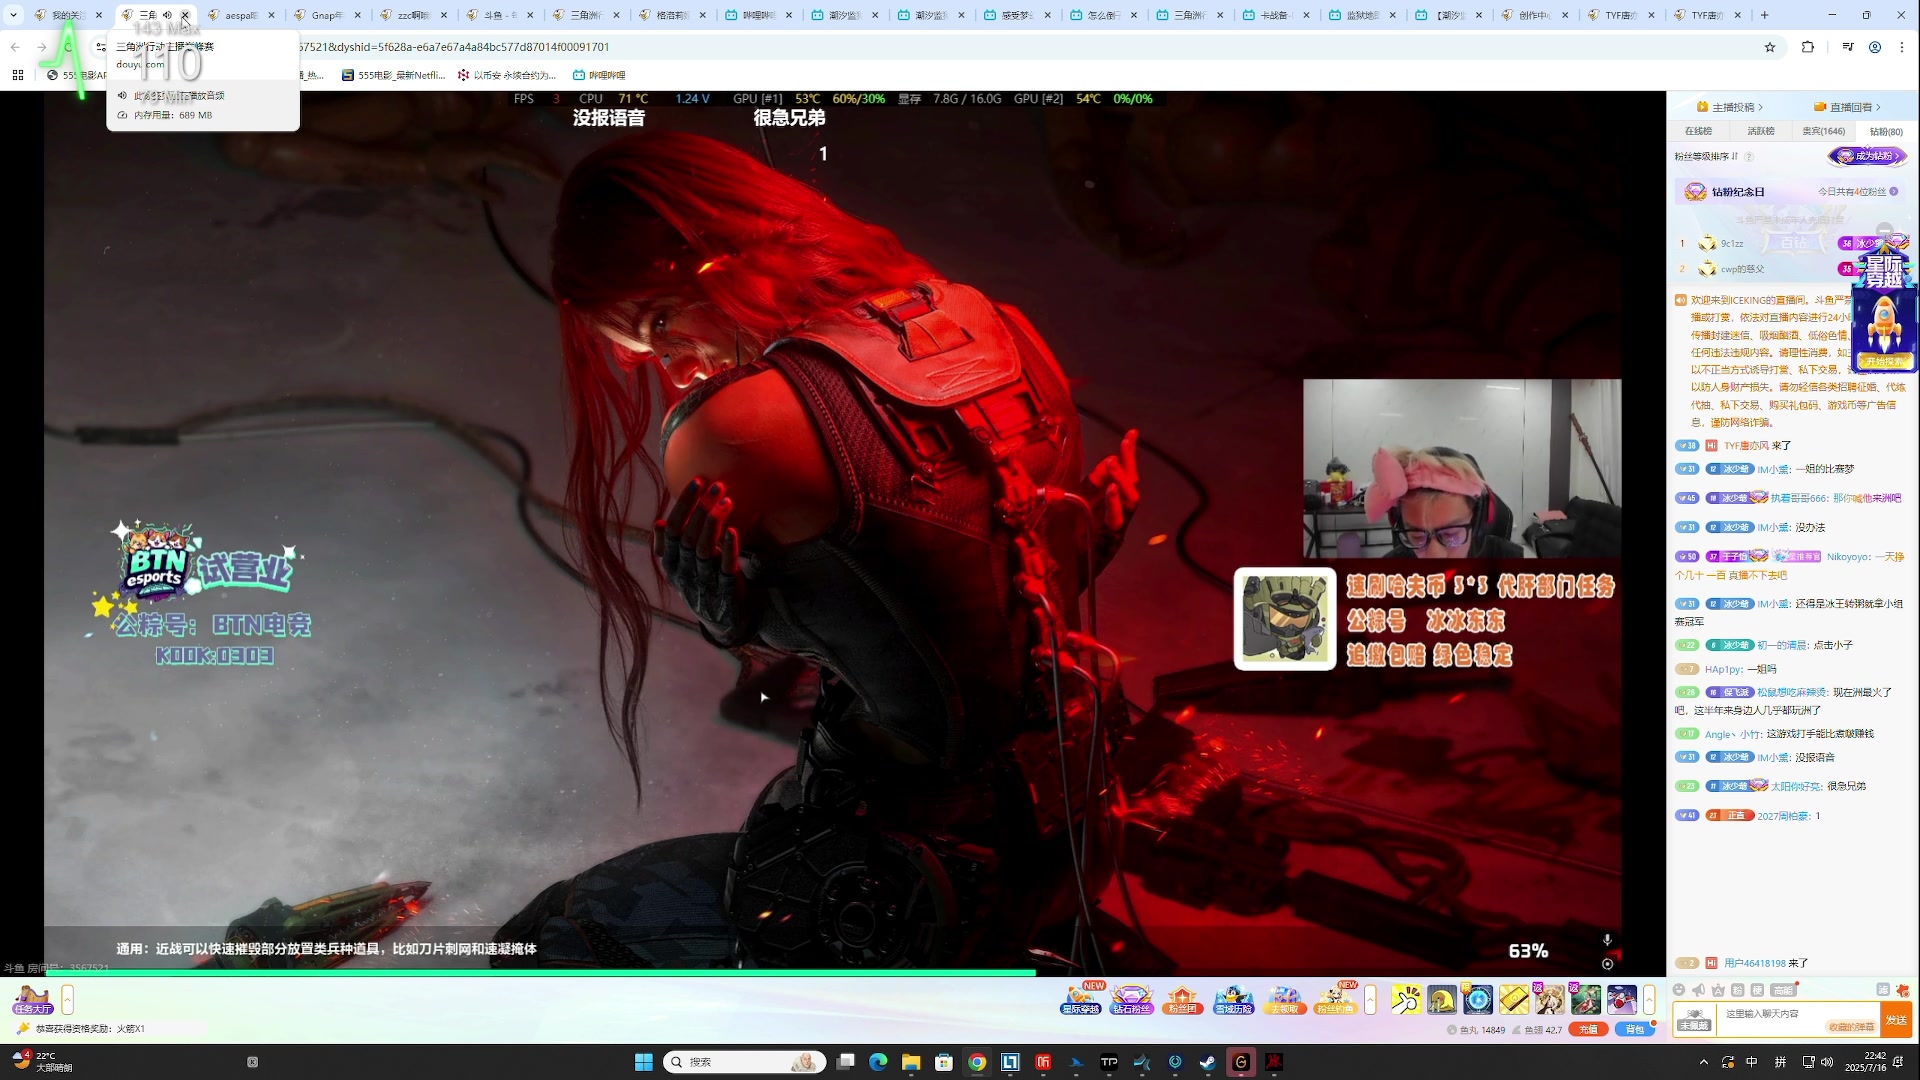
Task: Click the microphone icon on the player
Action: point(1607,940)
